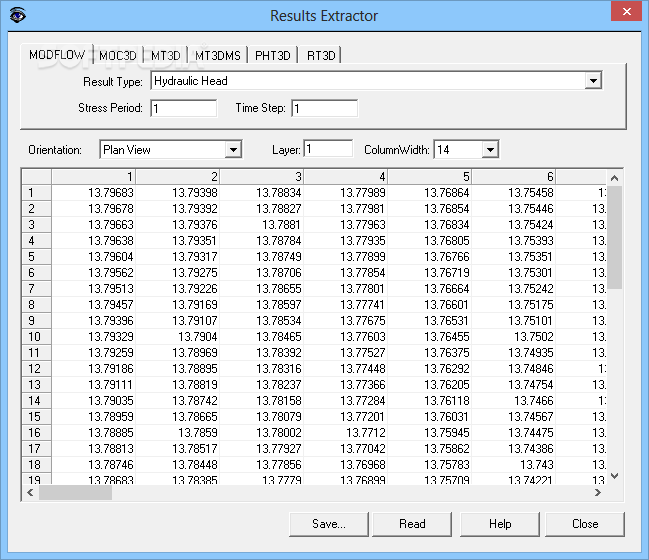Click cell value 13.78079
This screenshot has width=649, height=560.
pos(262,417)
